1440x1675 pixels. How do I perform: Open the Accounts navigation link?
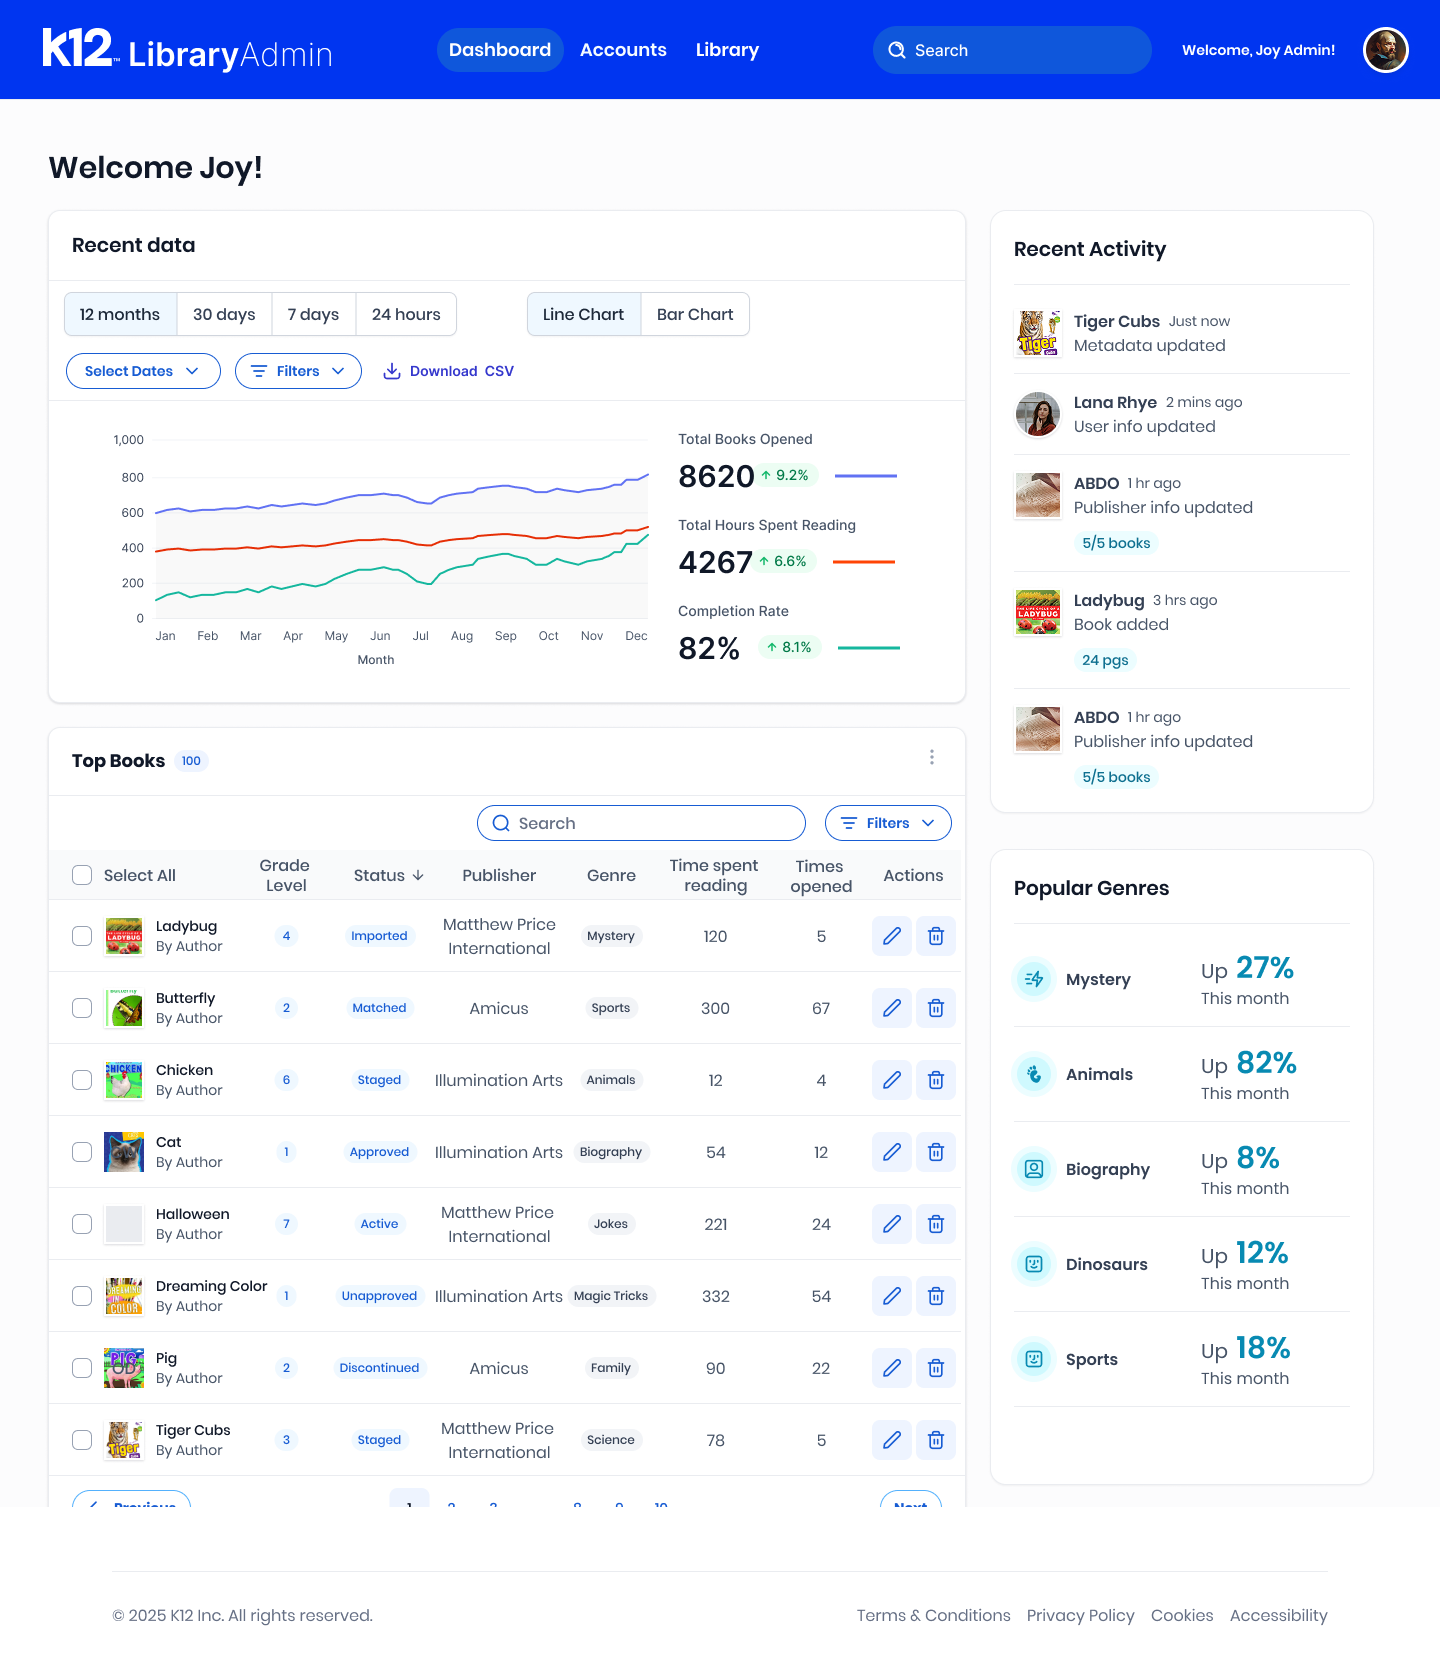click(x=623, y=50)
